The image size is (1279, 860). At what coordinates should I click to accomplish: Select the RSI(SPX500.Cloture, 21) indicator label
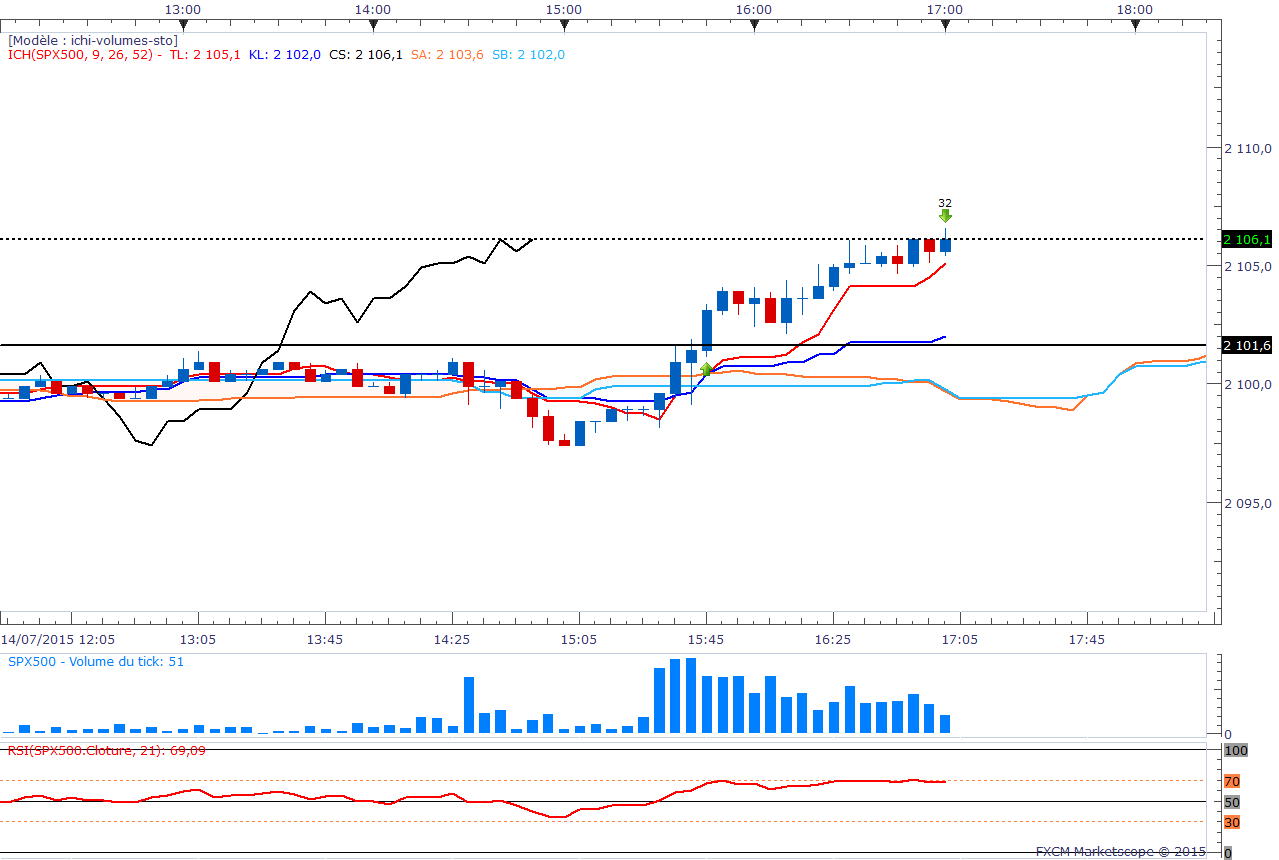(x=107, y=749)
